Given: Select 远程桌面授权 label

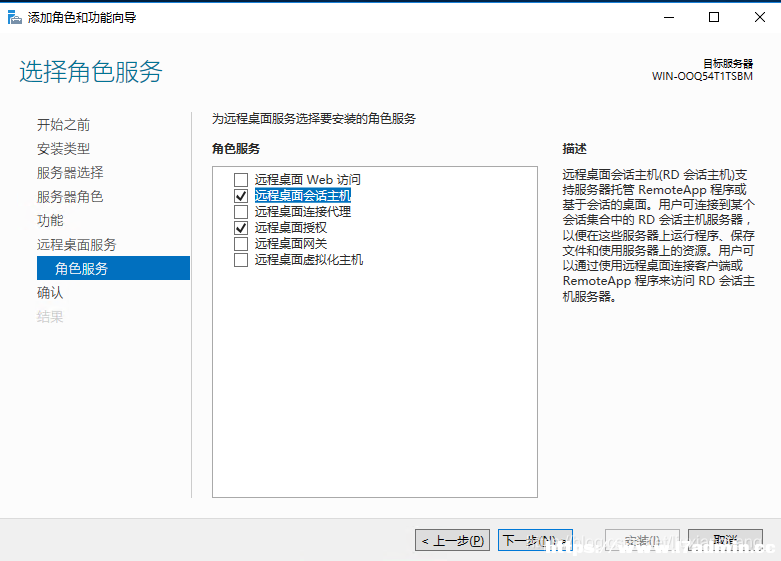Looking at the screenshot, I should [x=291, y=228].
